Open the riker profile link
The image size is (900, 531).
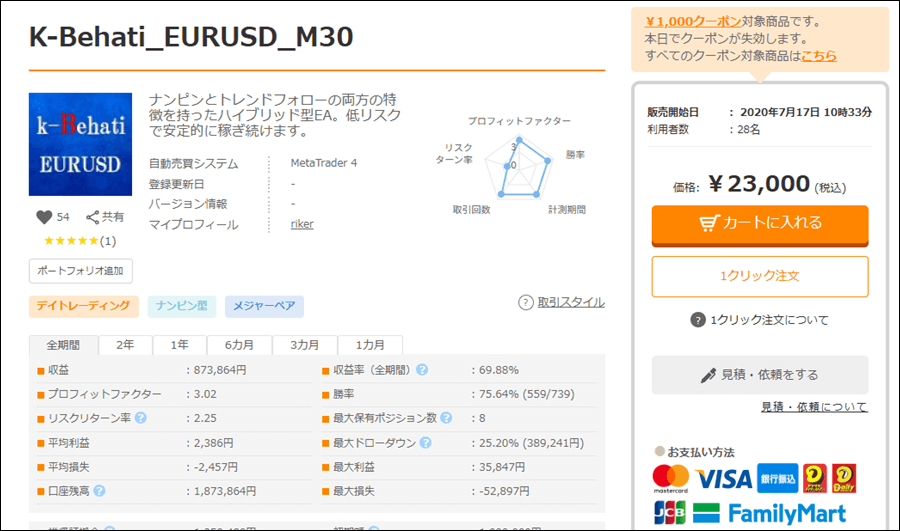301,224
